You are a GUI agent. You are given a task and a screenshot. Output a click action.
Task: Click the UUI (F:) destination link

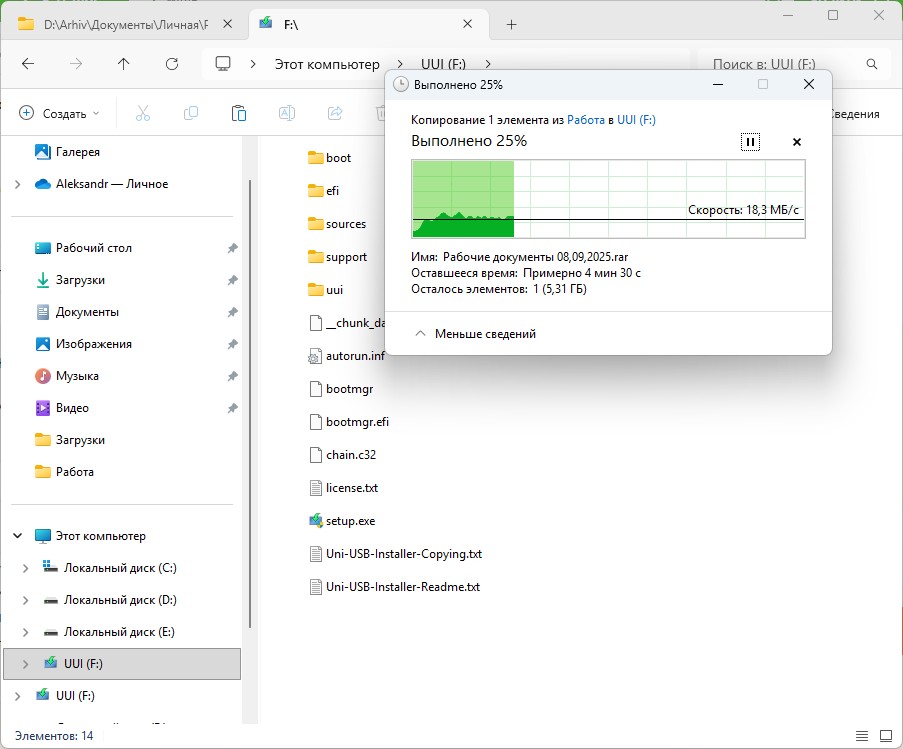[x=636, y=120]
